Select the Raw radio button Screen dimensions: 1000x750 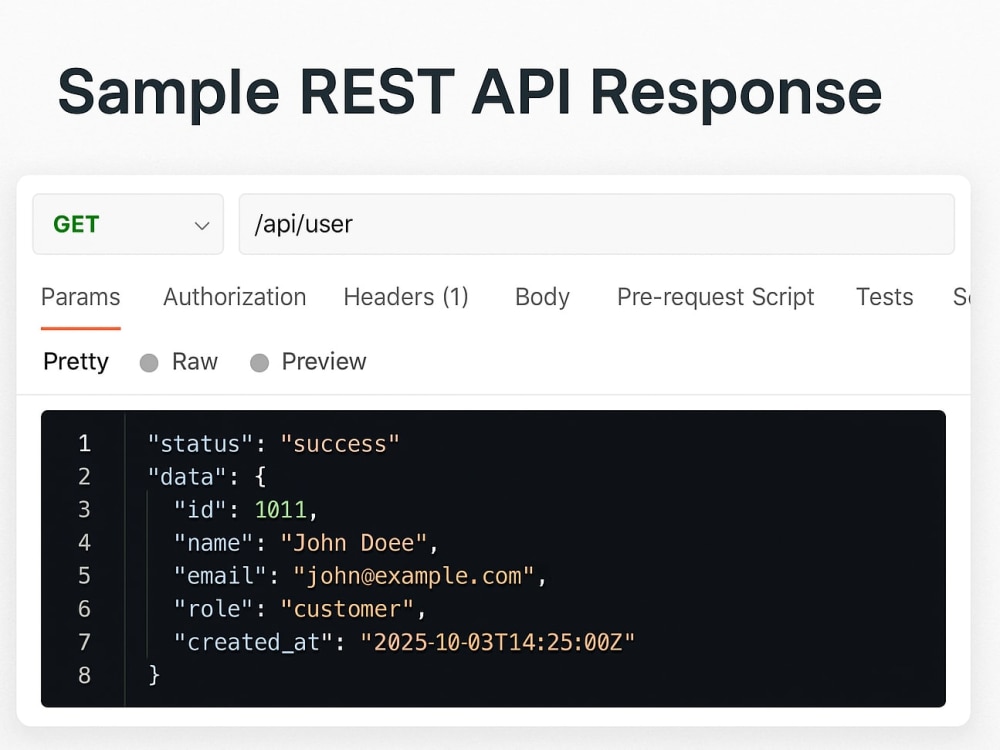(x=149, y=363)
